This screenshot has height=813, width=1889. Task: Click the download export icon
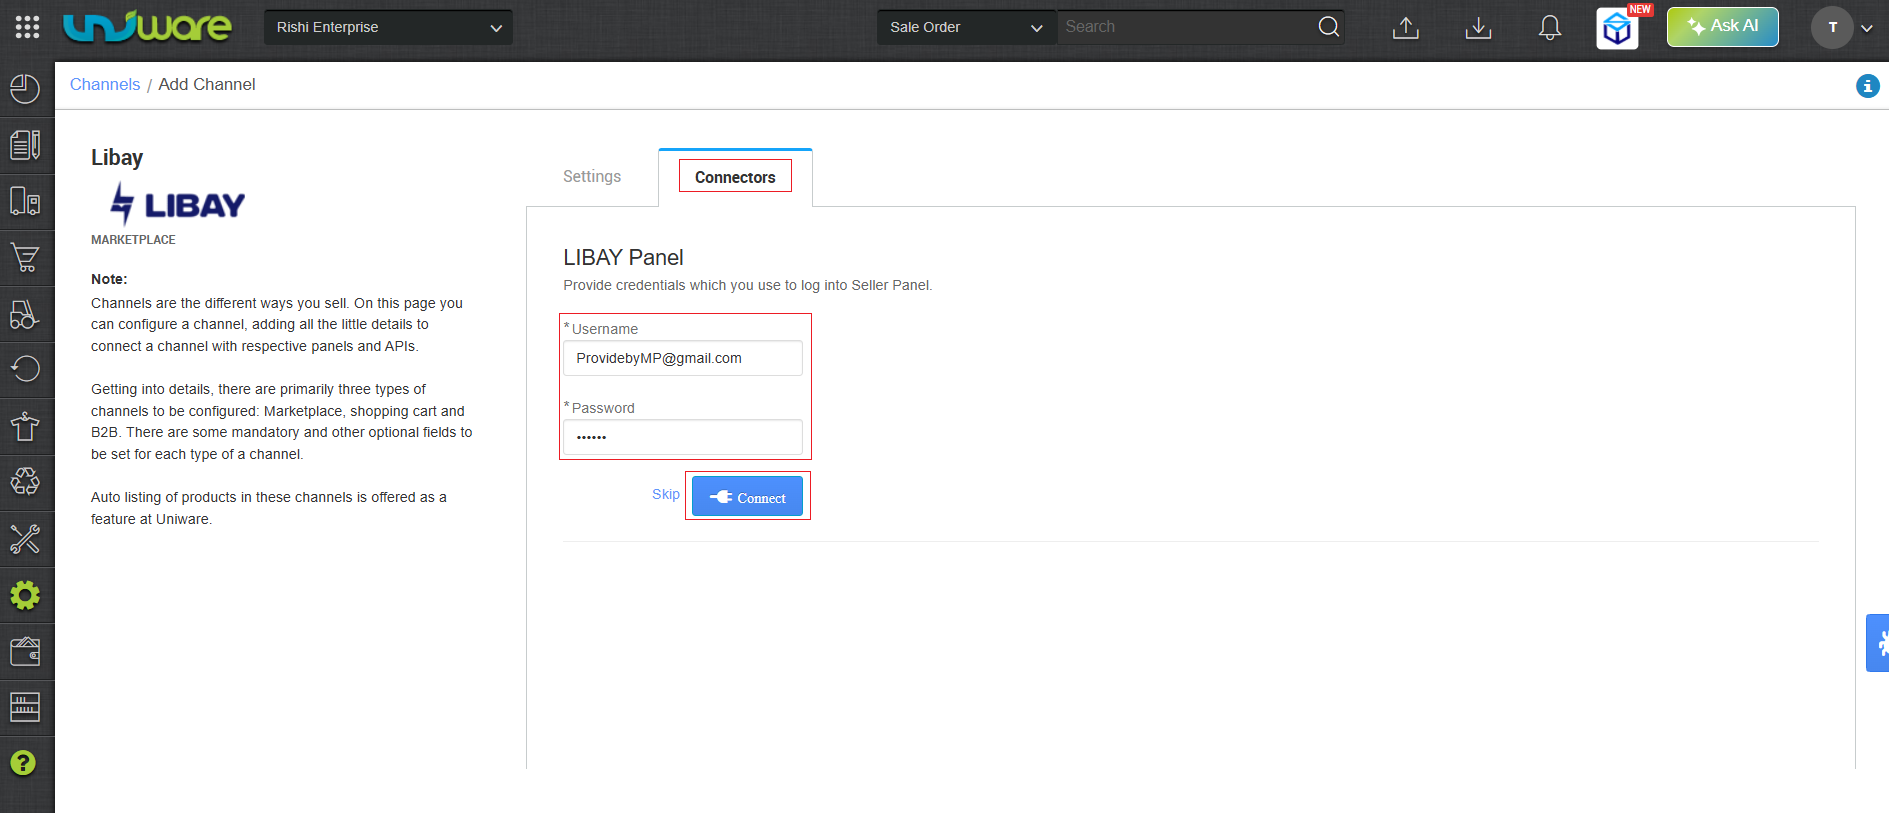[x=1478, y=28]
